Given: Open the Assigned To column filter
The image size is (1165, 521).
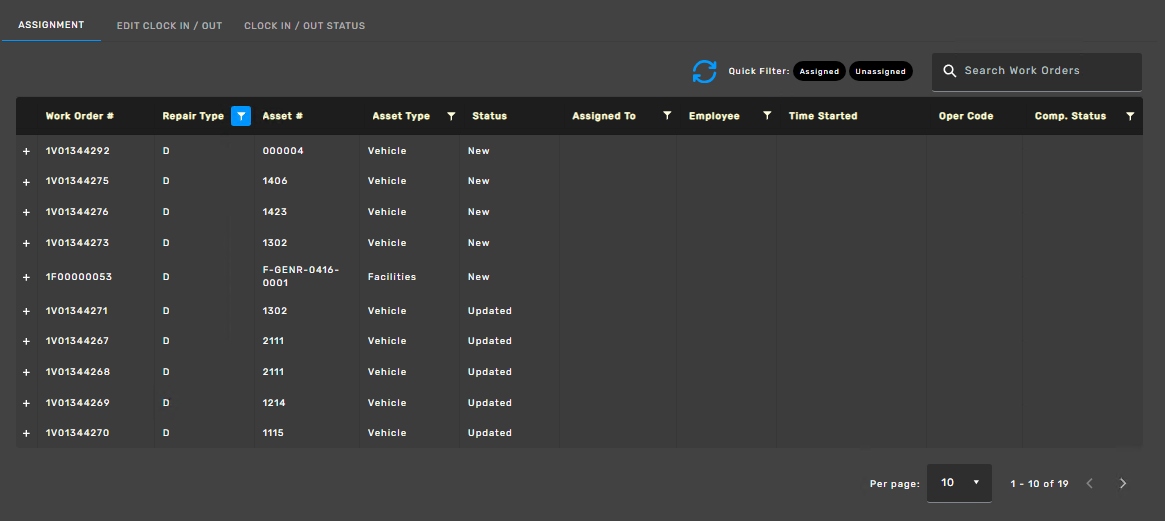Looking at the screenshot, I should [667, 116].
